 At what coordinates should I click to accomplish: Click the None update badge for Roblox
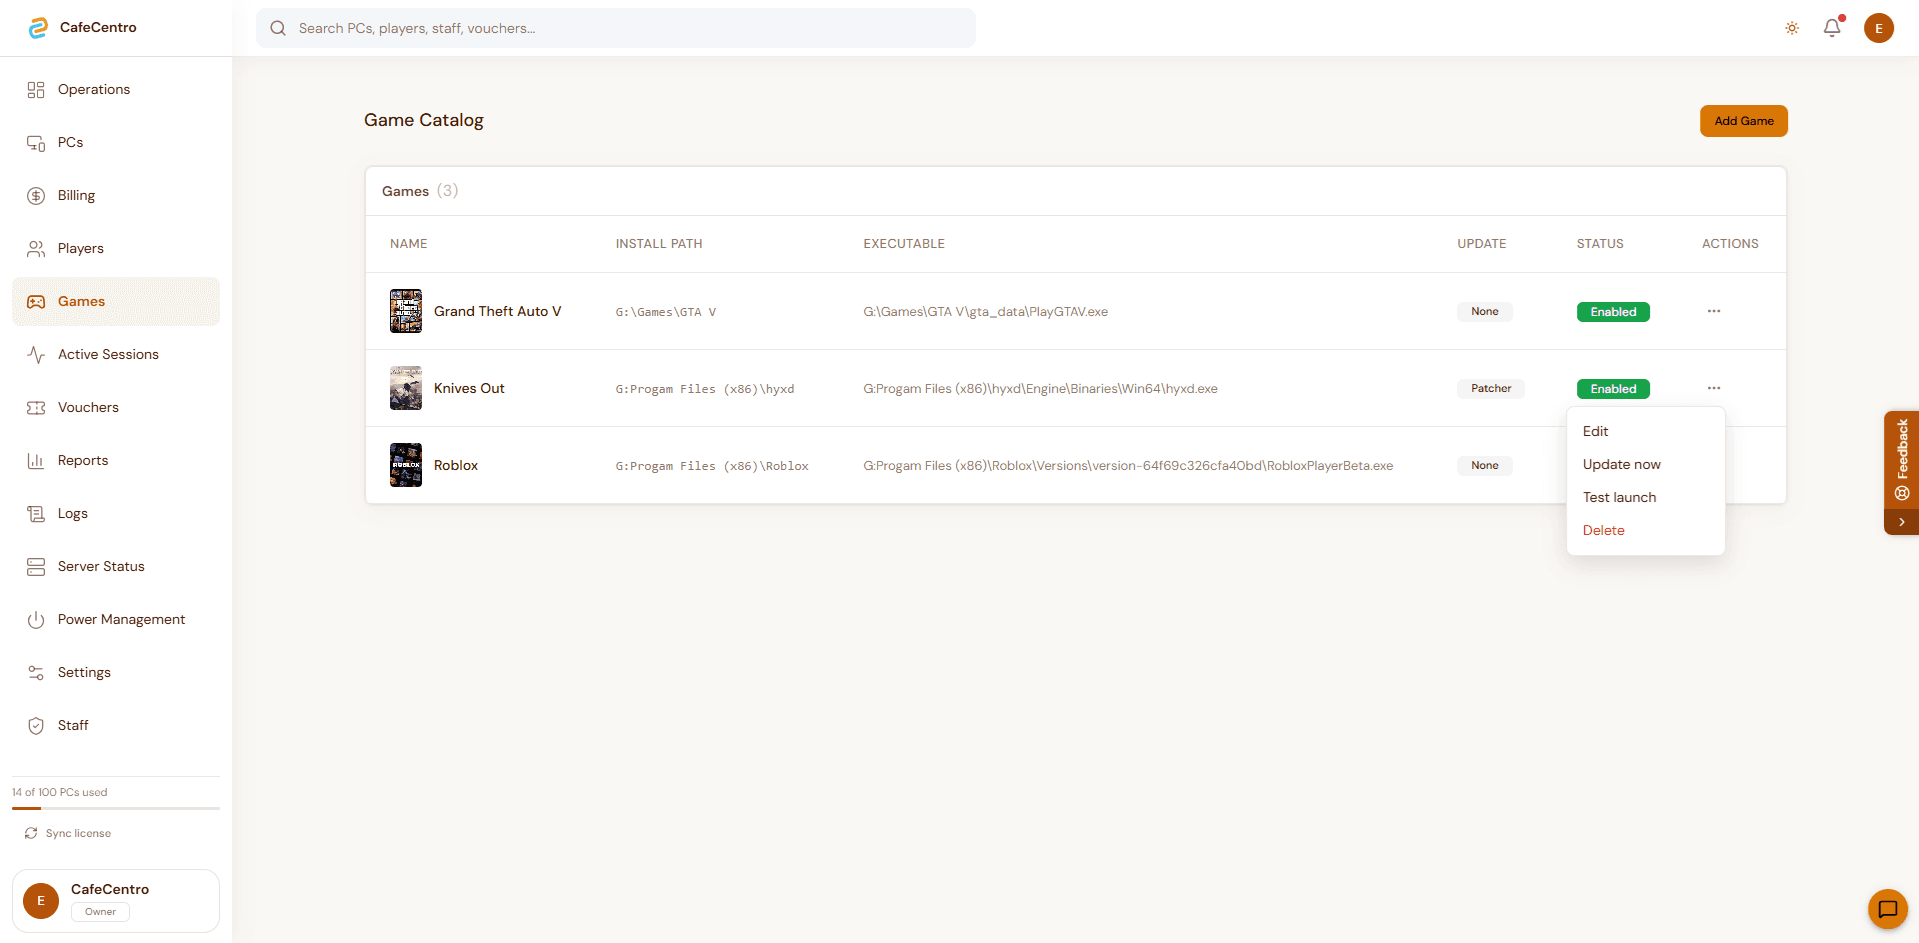pos(1485,466)
